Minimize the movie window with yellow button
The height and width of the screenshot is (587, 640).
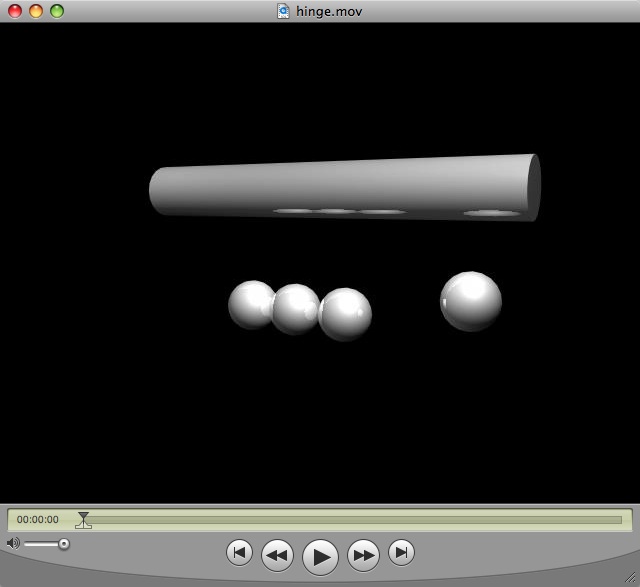(35, 11)
